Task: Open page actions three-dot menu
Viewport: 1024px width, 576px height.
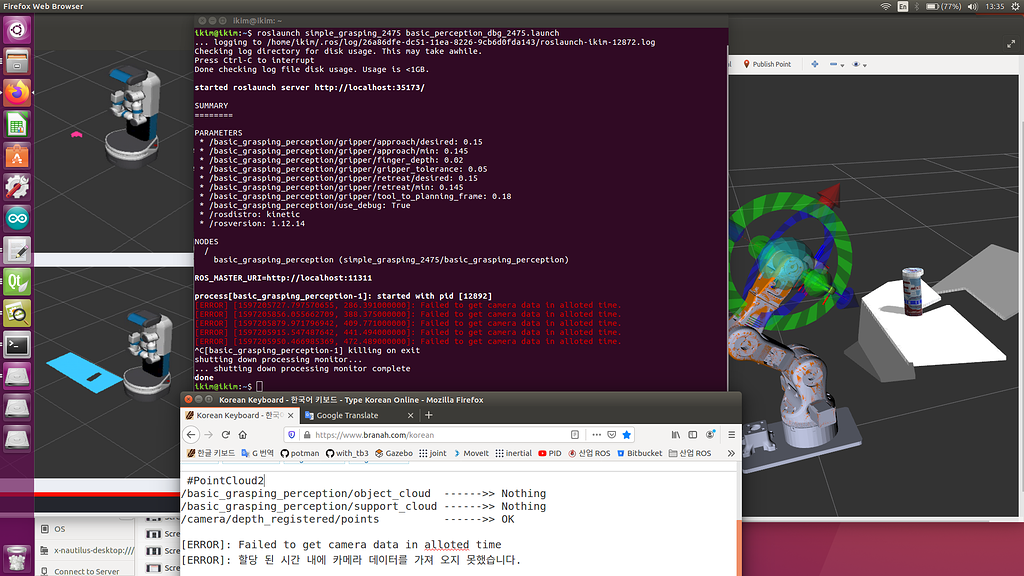Action: [596, 435]
